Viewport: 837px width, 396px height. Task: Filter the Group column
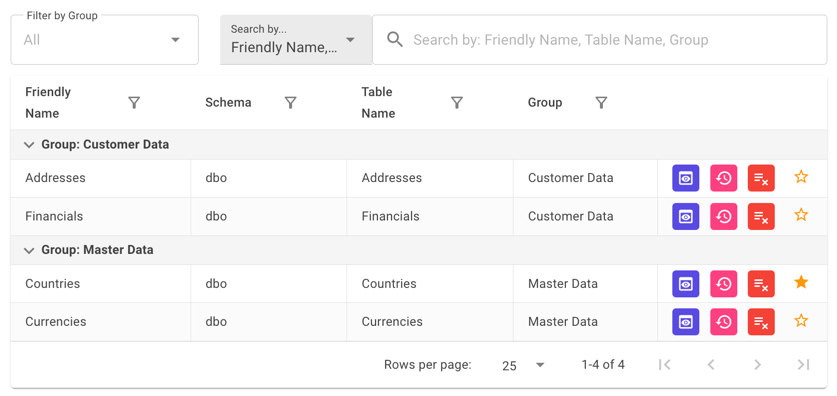coord(602,102)
